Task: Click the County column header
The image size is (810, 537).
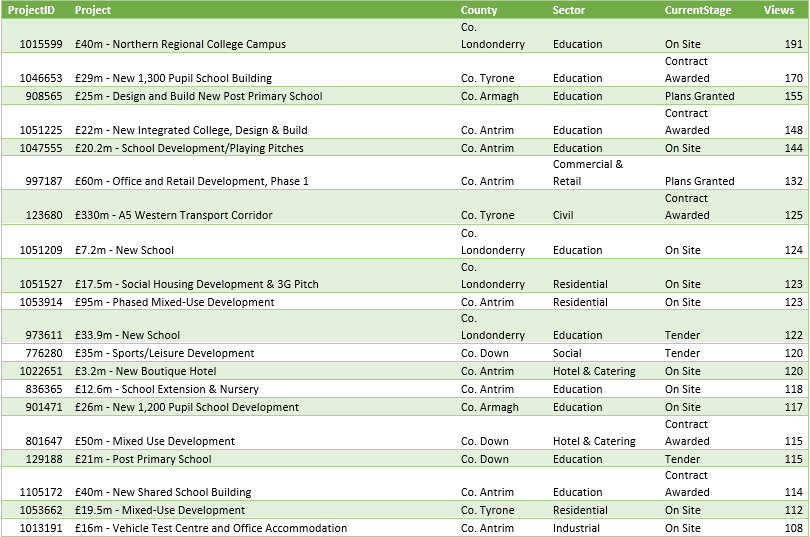Action: [x=479, y=10]
